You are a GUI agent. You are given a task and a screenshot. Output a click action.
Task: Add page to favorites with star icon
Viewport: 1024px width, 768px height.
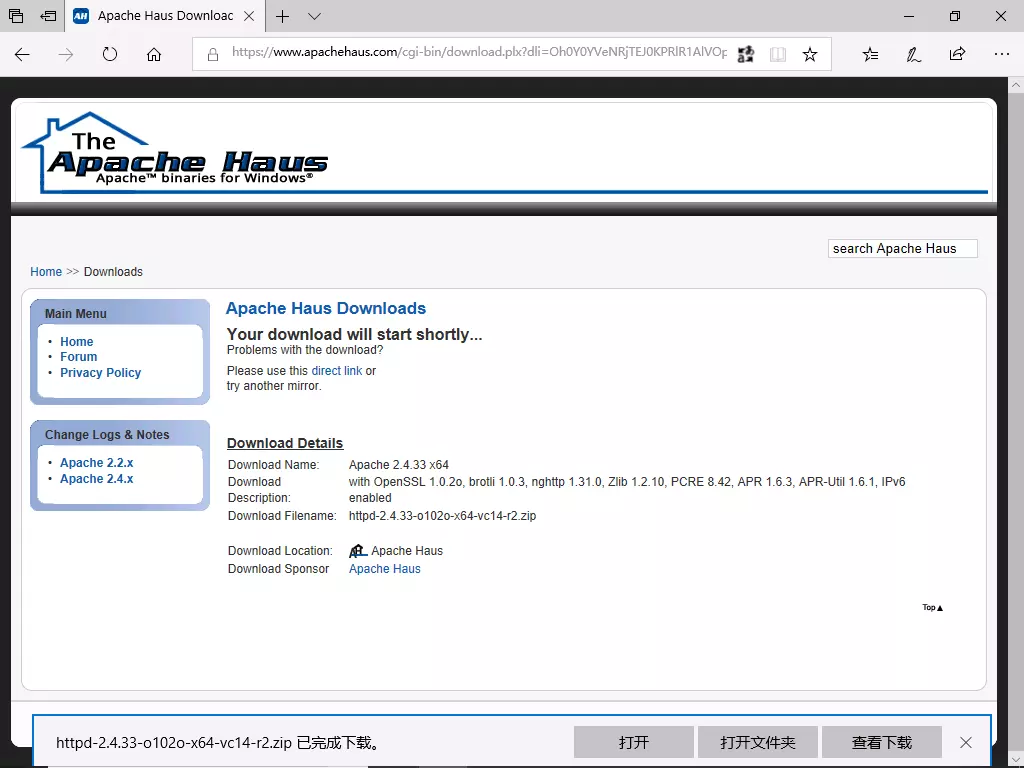tap(810, 54)
